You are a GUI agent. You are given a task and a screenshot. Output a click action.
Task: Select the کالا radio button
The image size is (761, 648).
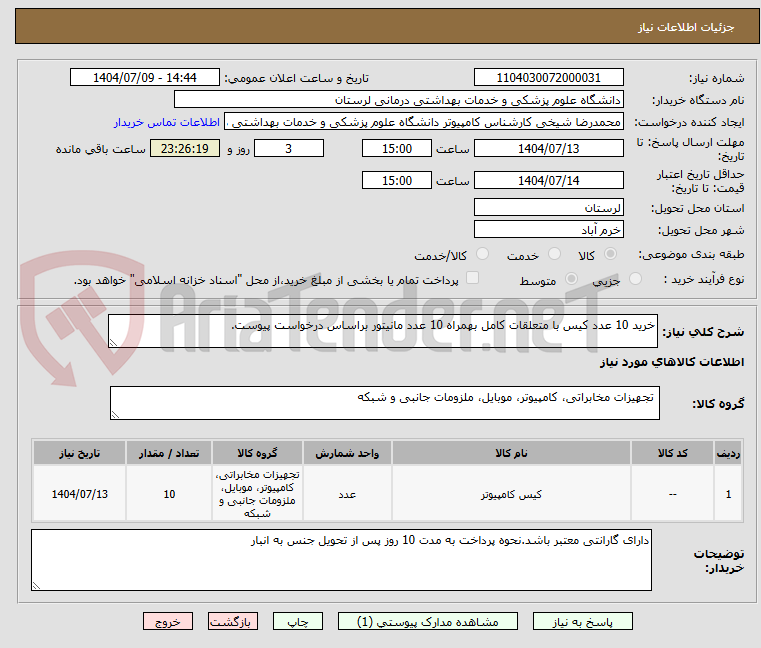[611, 254]
